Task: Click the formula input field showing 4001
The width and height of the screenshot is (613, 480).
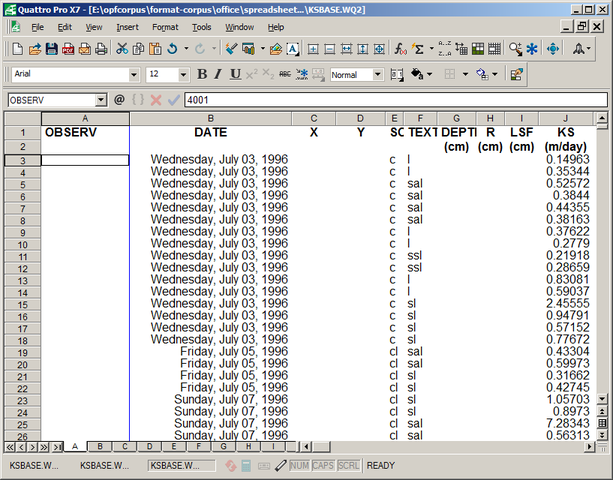Action: 396,100
